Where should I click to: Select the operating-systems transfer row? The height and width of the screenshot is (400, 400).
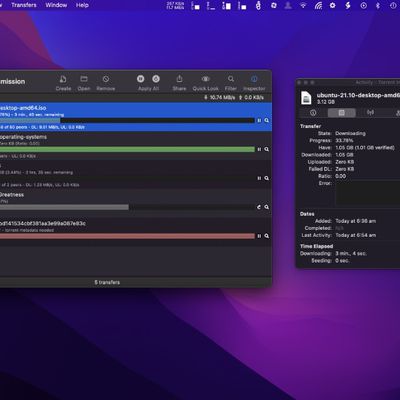click(136, 146)
